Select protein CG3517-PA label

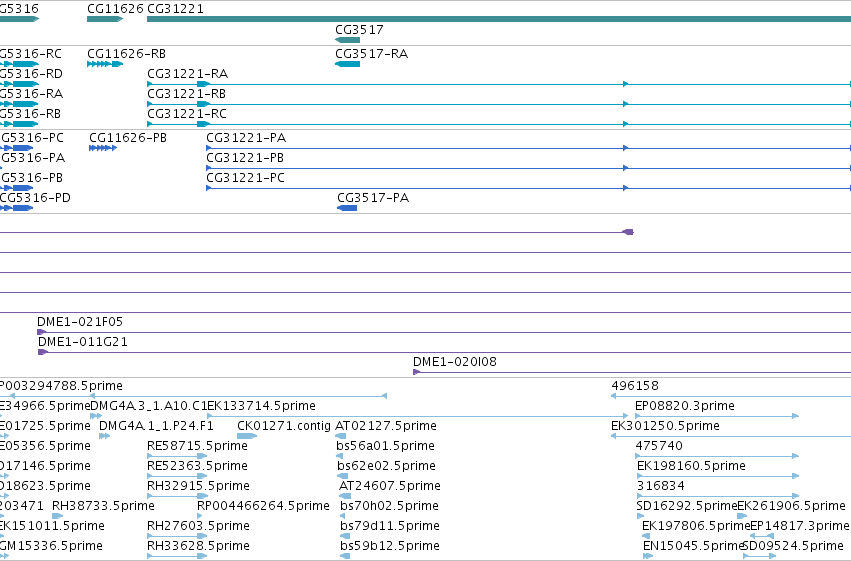[373, 198]
